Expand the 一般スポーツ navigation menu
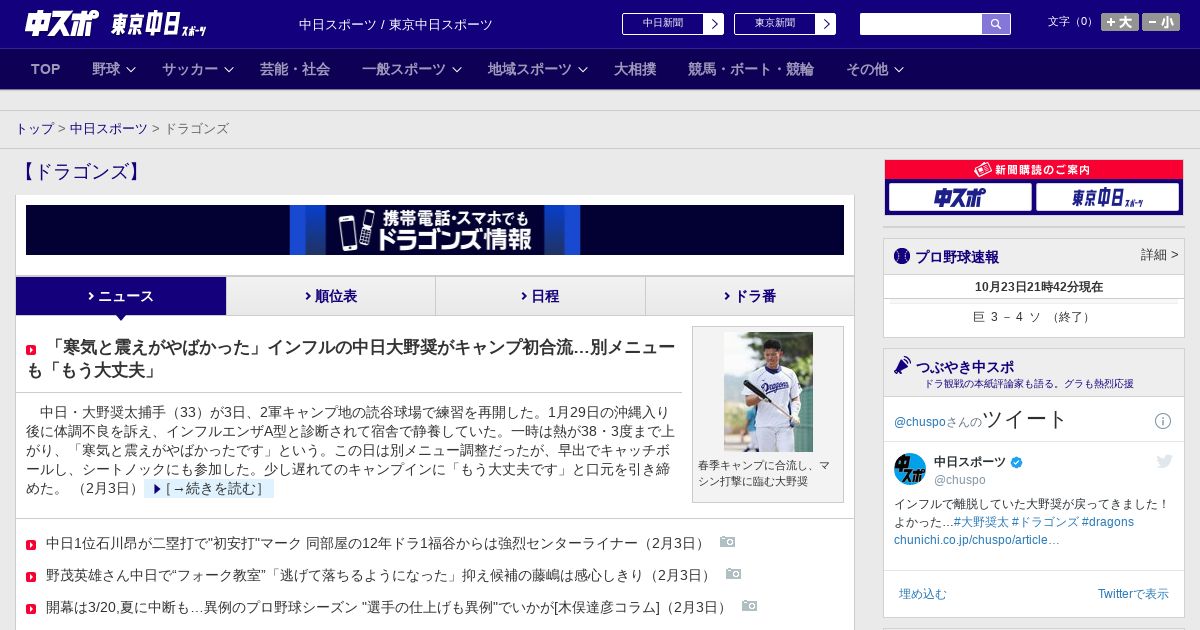1200x630 pixels. click(x=411, y=69)
